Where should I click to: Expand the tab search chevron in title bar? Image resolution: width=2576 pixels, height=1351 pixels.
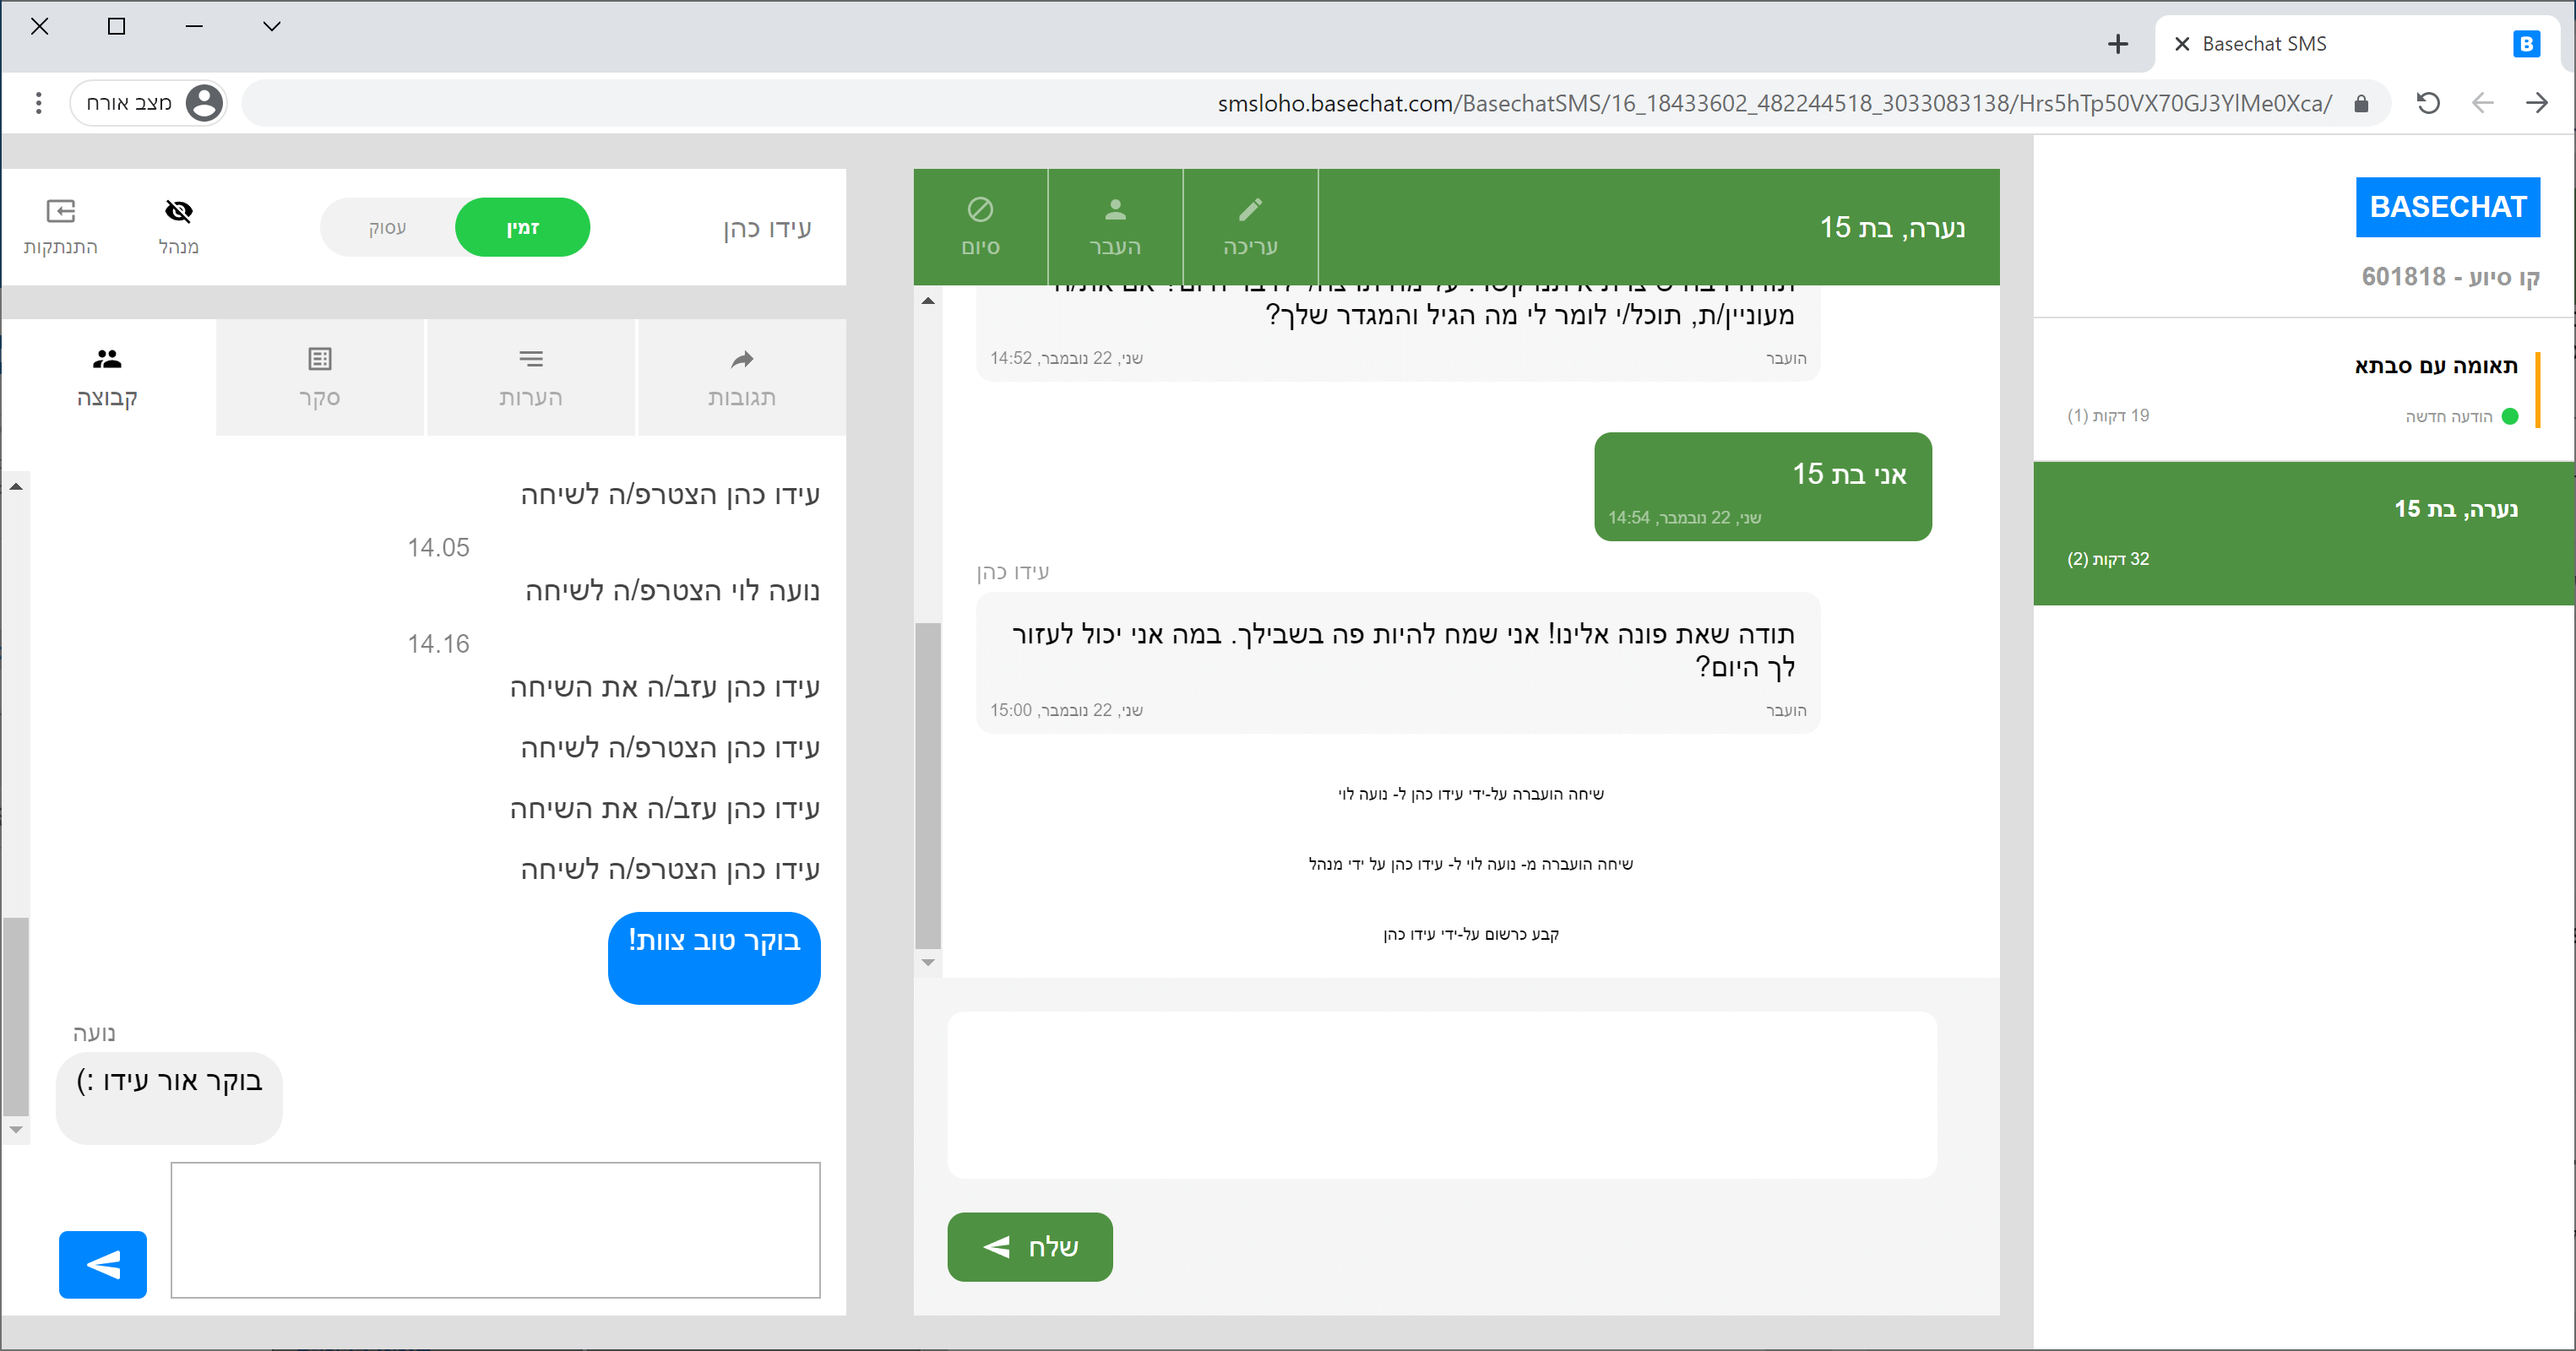tap(271, 27)
